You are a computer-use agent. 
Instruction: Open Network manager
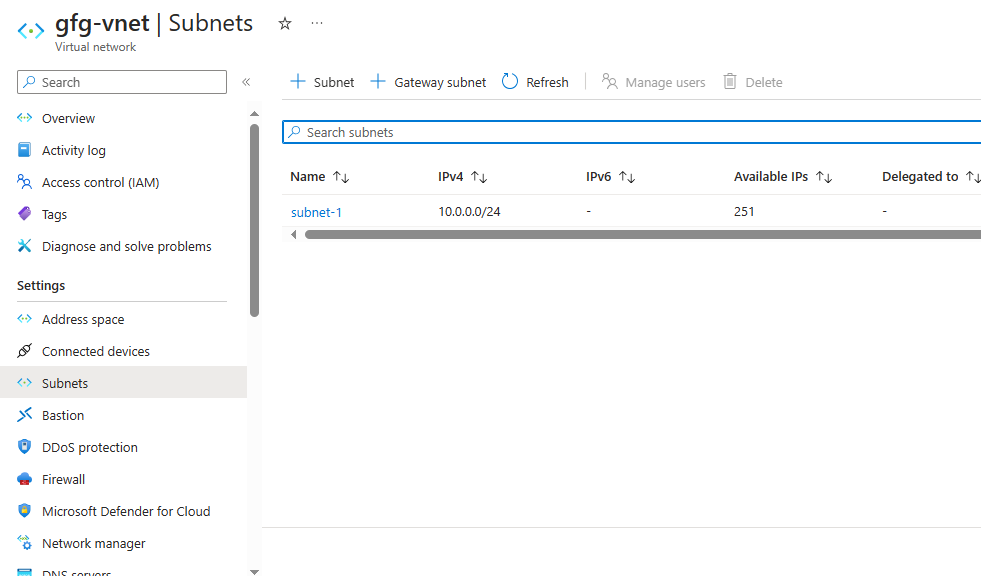point(94,543)
